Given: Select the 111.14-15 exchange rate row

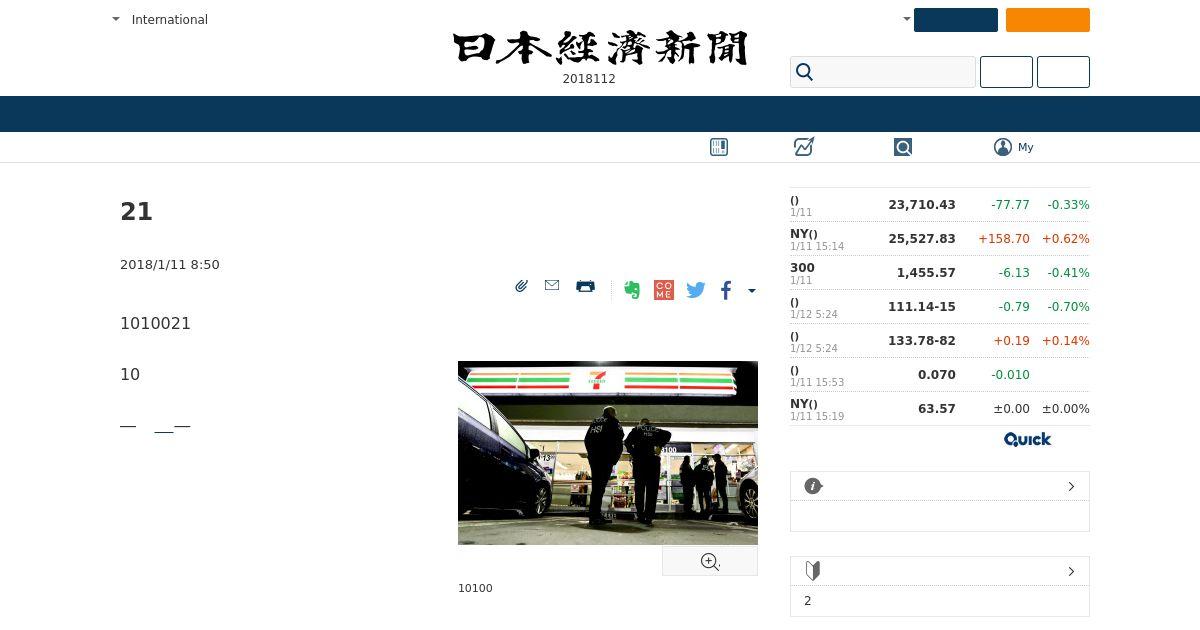Looking at the screenshot, I should click(940, 307).
